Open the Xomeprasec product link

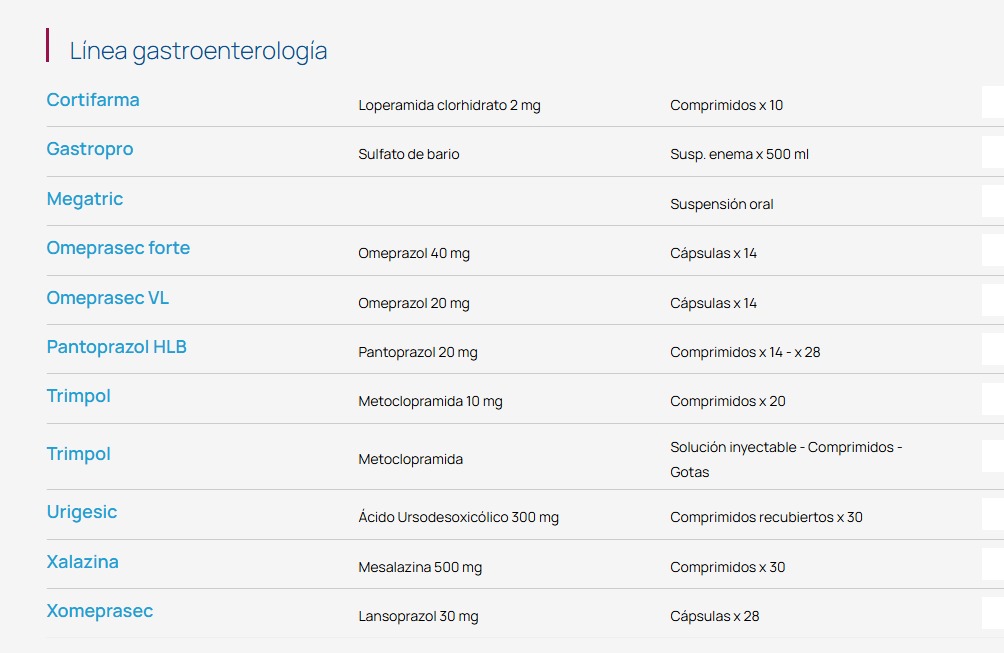pos(99,611)
